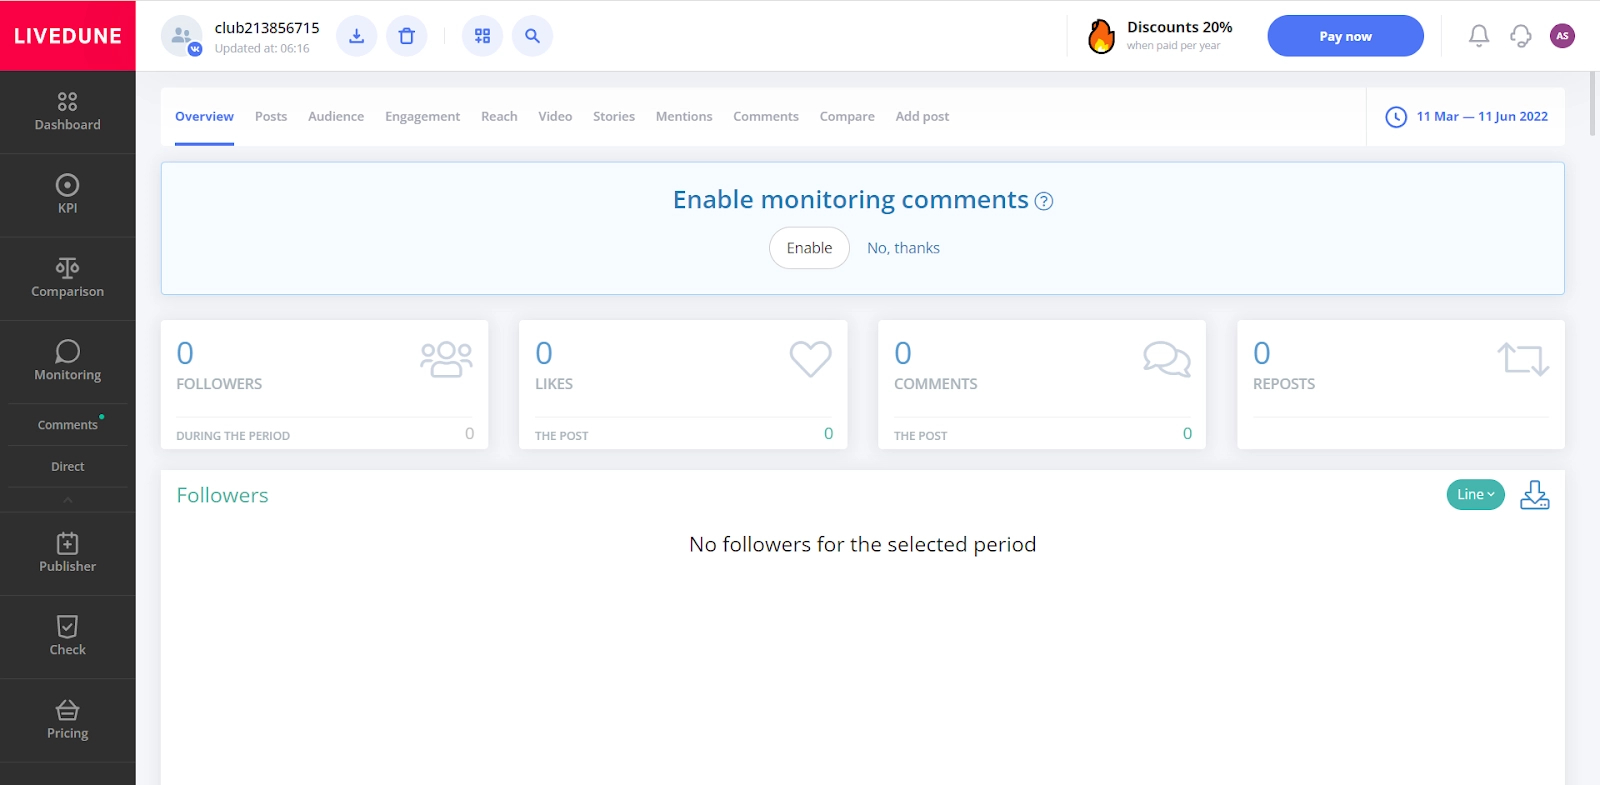This screenshot has height=785, width=1600.
Task: Click the Pay now button
Action: coord(1345,36)
